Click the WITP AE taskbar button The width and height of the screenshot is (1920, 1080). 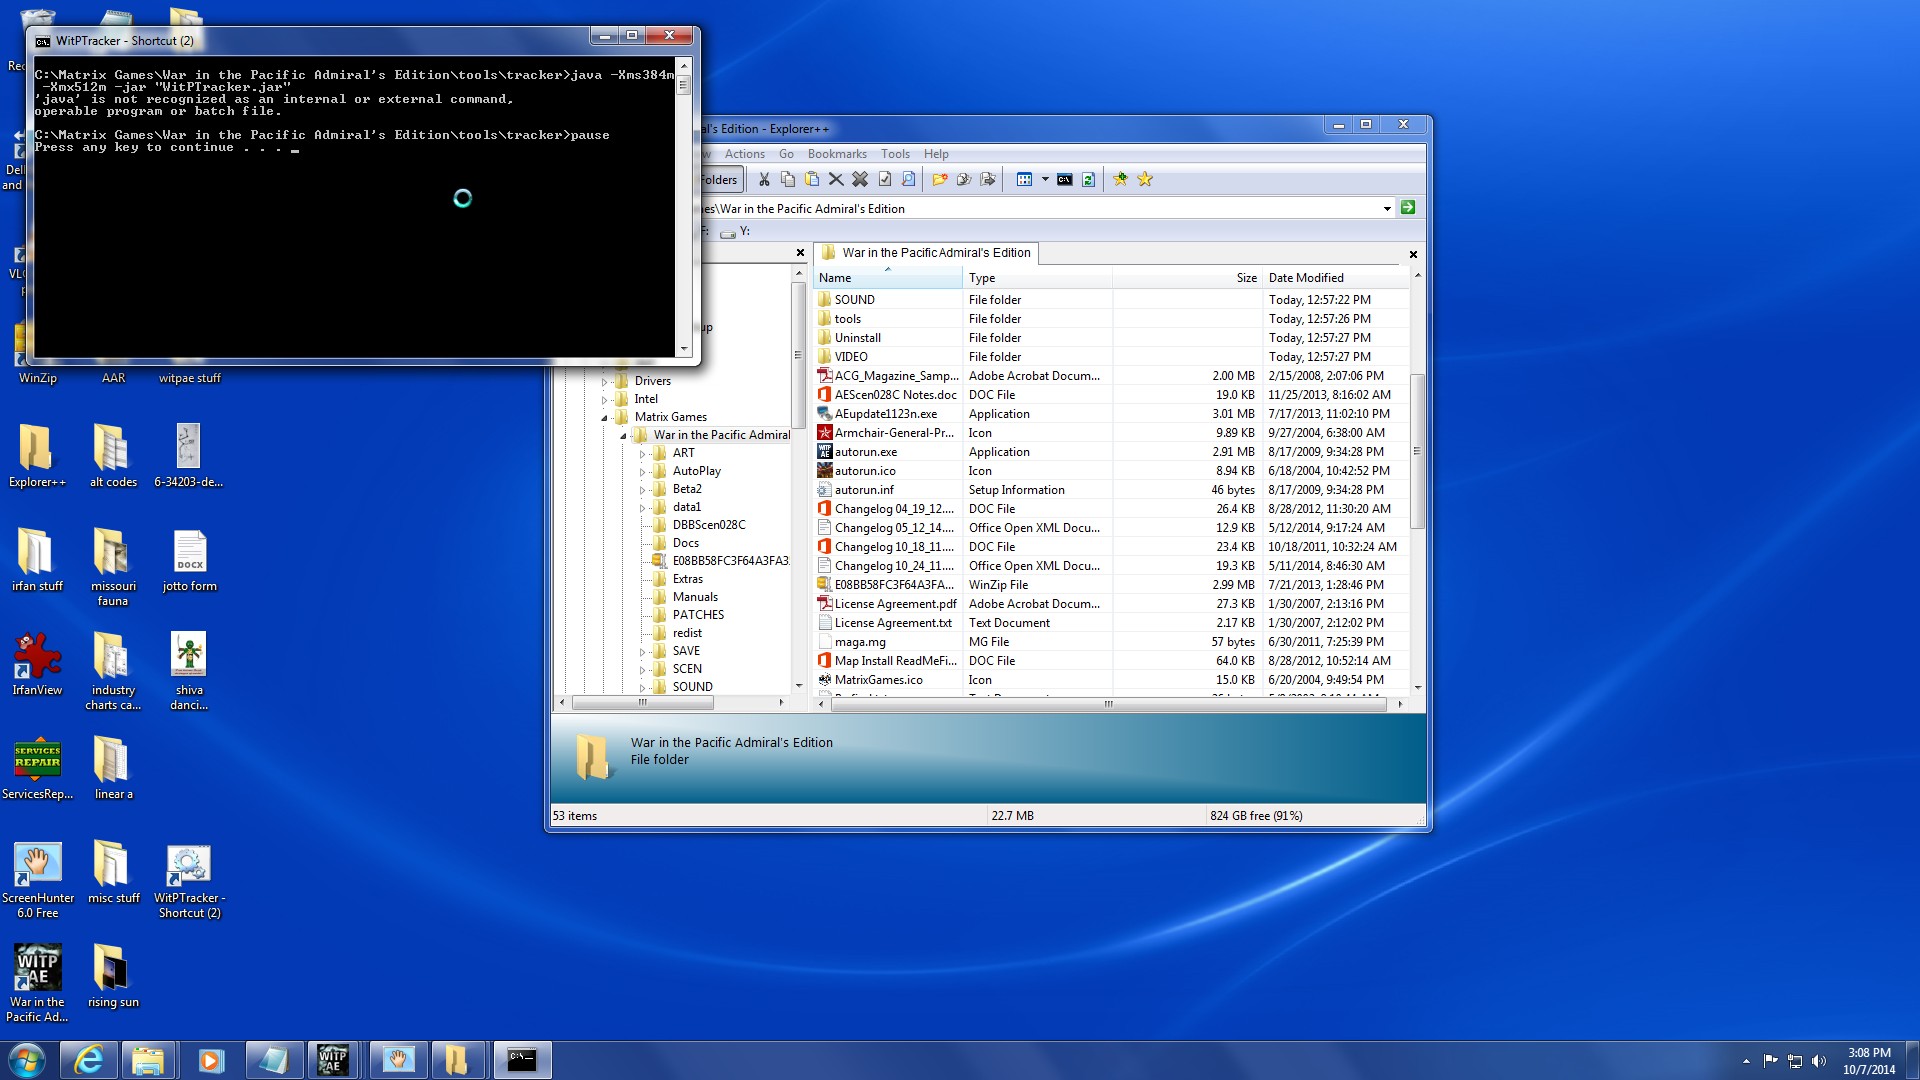click(x=333, y=1060)
